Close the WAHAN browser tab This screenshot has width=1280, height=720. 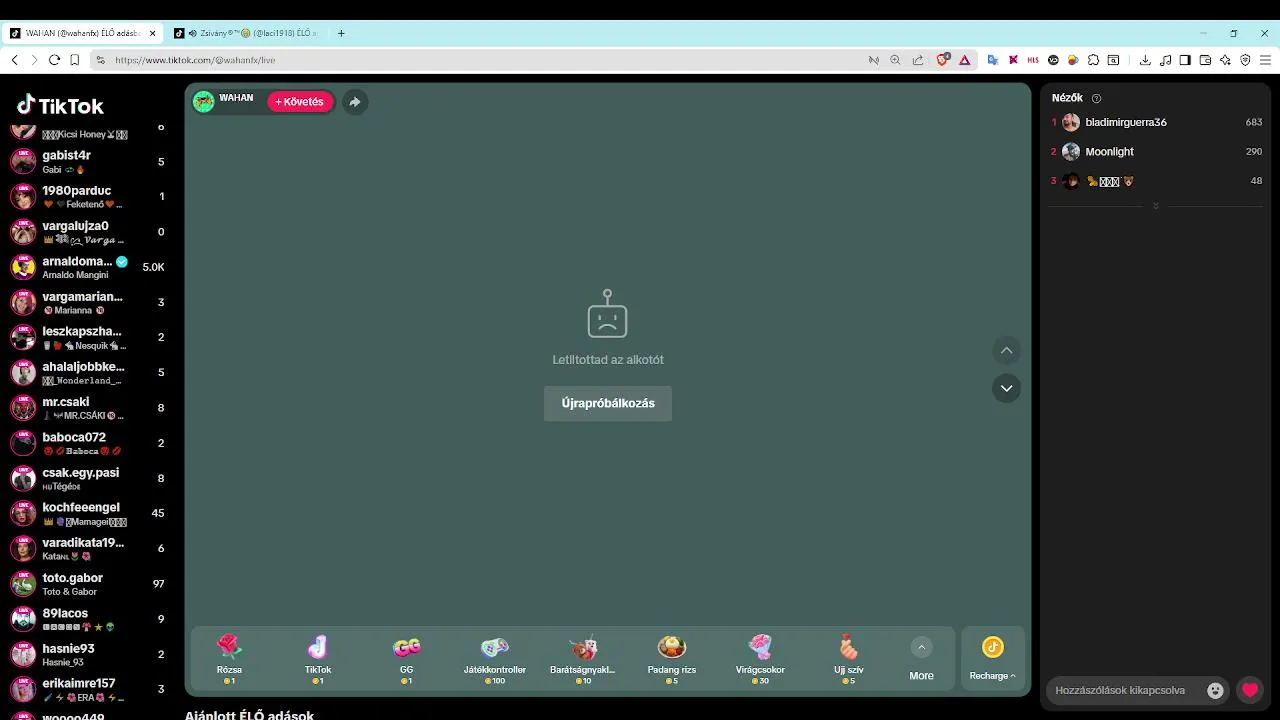[x=153, y=33]
